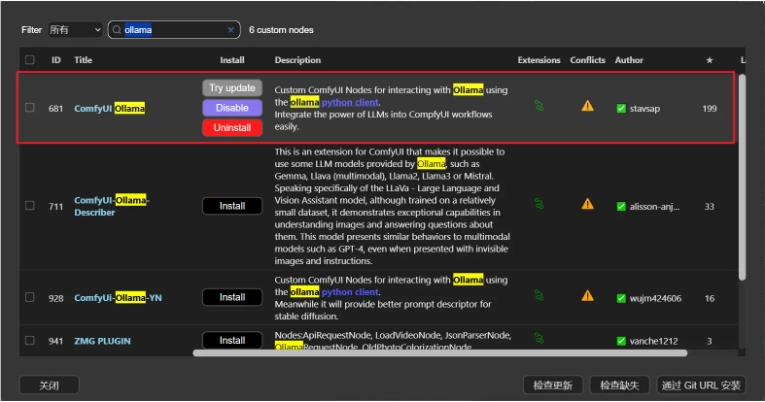The height and width of the screenshot is (402, 765).
Task: View conflict warning for ComfyUi-Ollama-YN
Action: tap(587, 296)
